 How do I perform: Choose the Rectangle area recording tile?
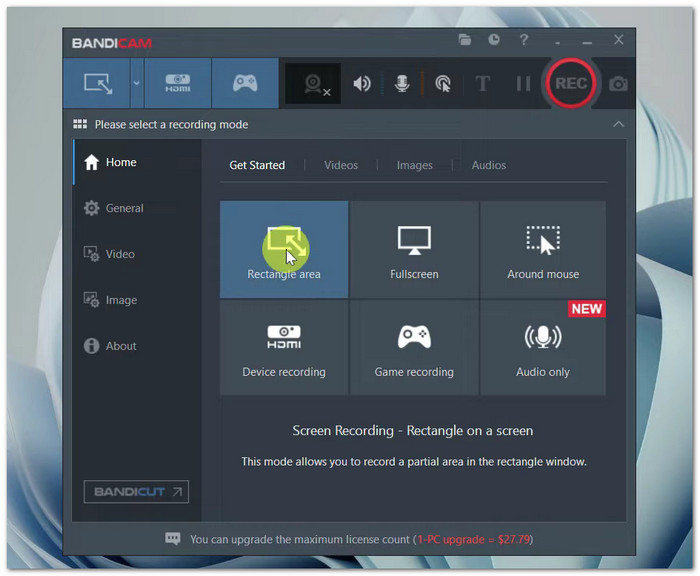coord(284,249)
